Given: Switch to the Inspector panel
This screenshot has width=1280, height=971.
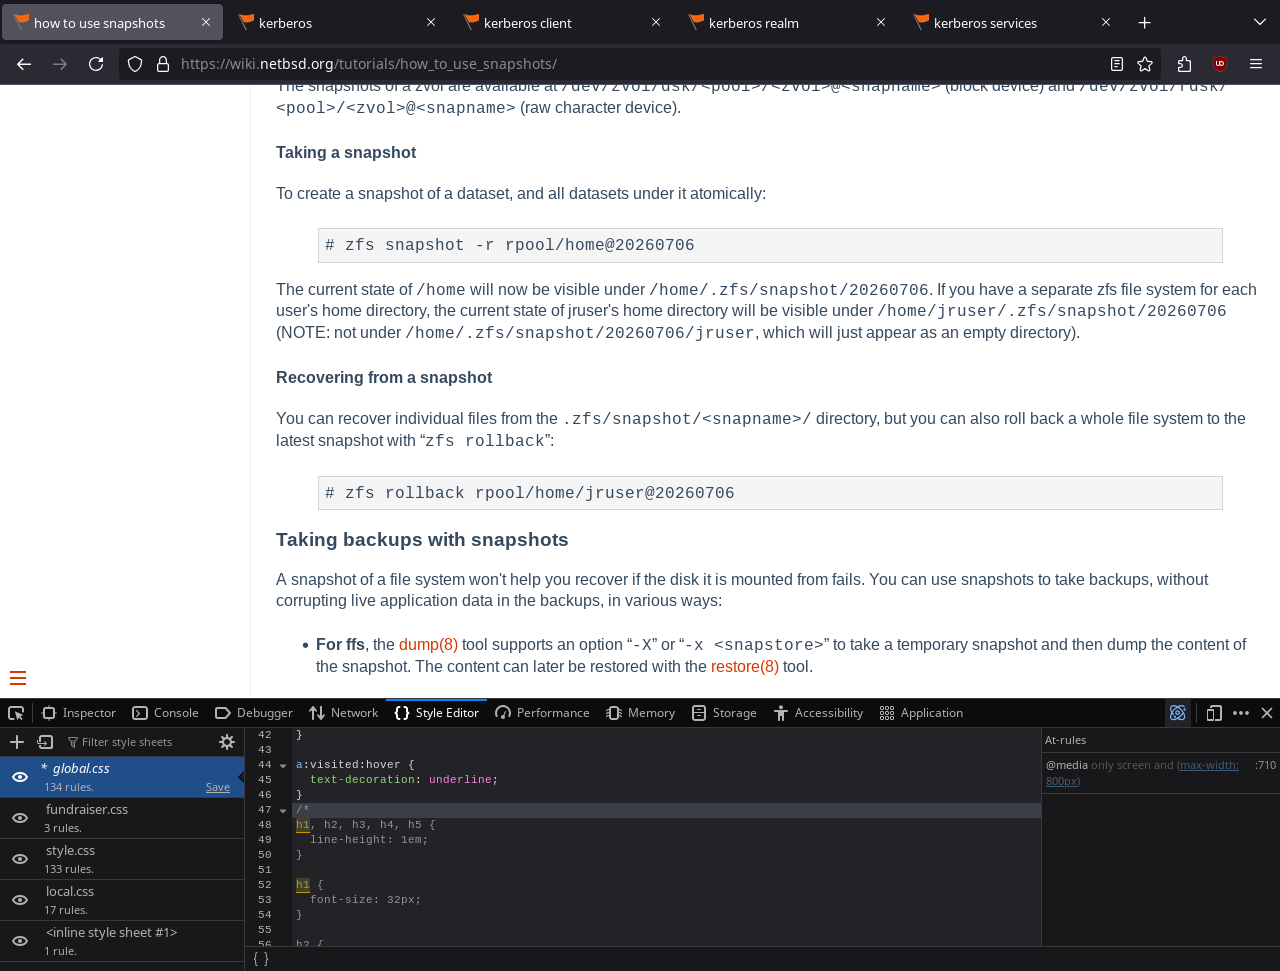Looking at the screenshot, I should coord(79,713).
